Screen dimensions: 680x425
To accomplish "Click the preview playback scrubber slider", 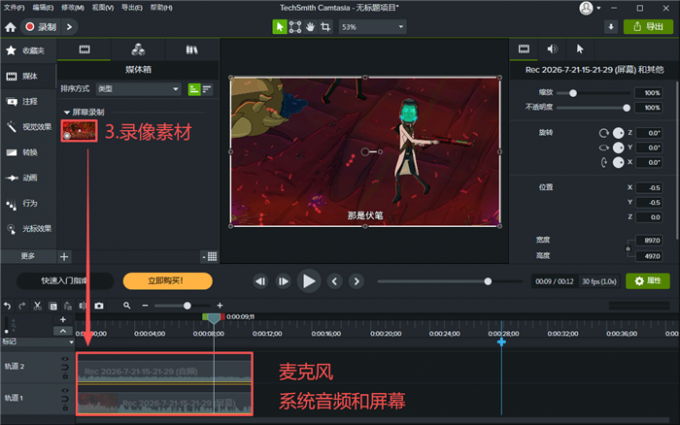I will [449, 281].
